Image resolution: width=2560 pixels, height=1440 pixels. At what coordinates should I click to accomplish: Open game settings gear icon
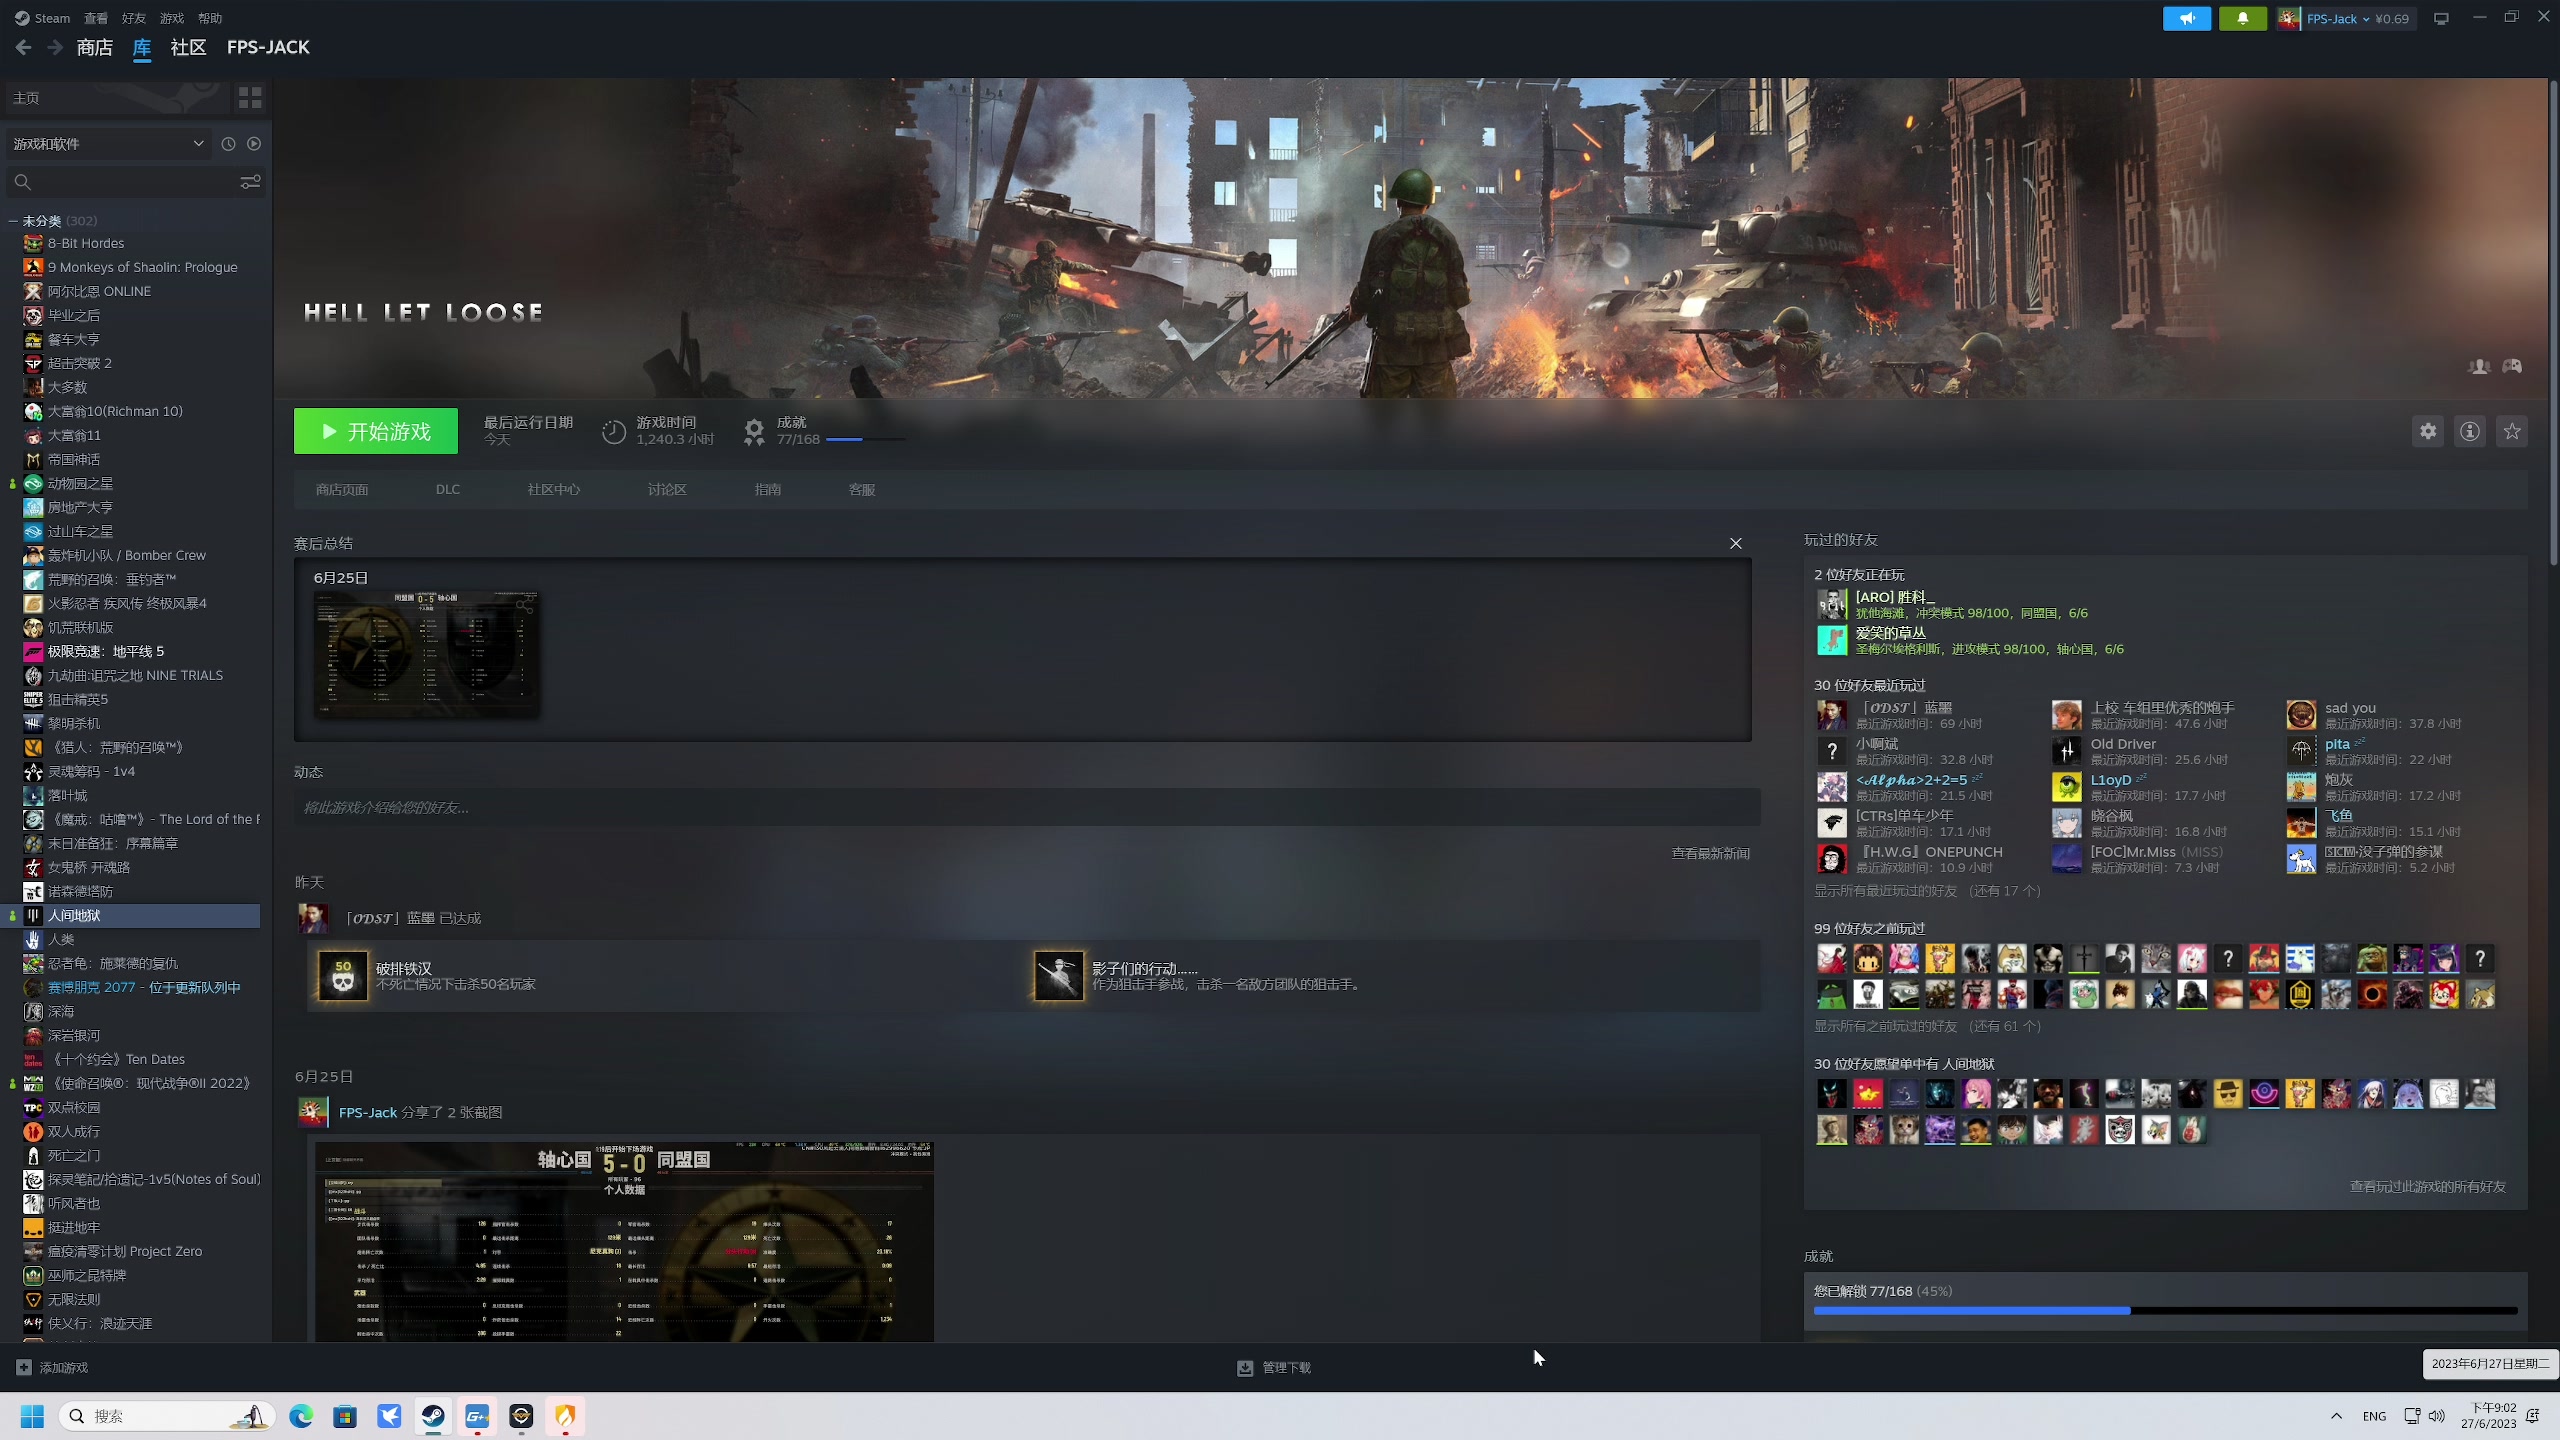2427,431
